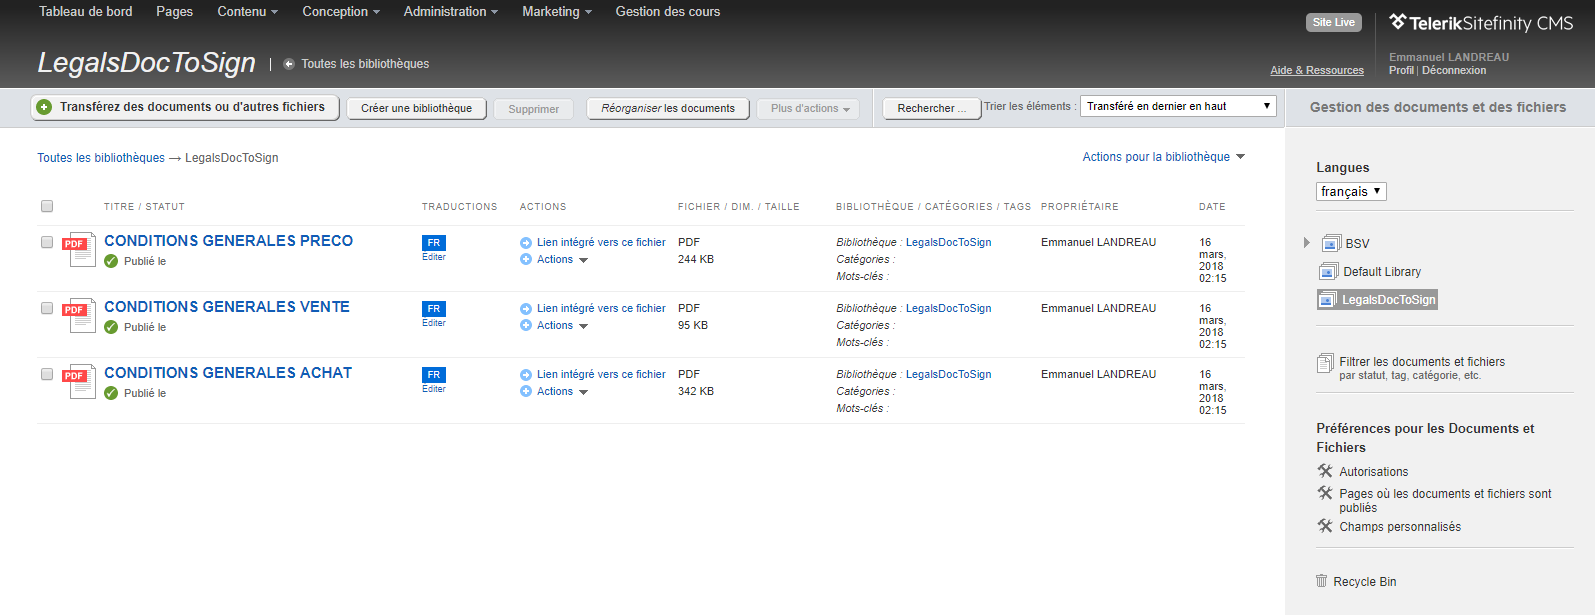Click the PDF icon of CONDITIONS GENERALES PRECO
This screenshot has width=1595, height=615.
coord(78,249)
